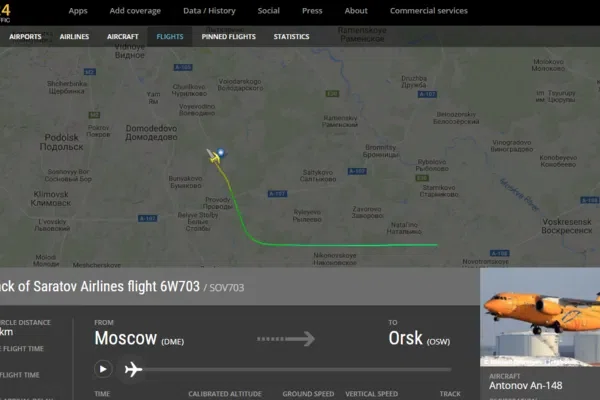
Task: Open the Apps menu
Action: tap(78, 11)
